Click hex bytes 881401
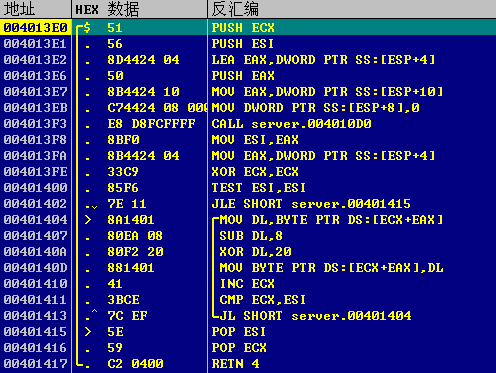Screen dimensions: 496x373 click(131, 268)
